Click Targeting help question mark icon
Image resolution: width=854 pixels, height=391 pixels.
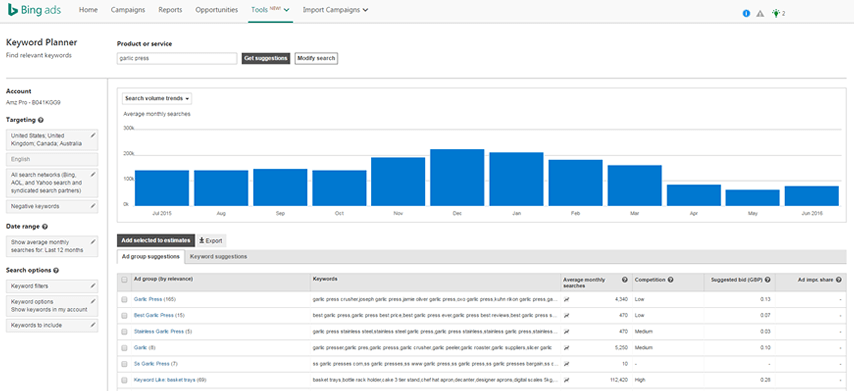click(x=41, y=120)
